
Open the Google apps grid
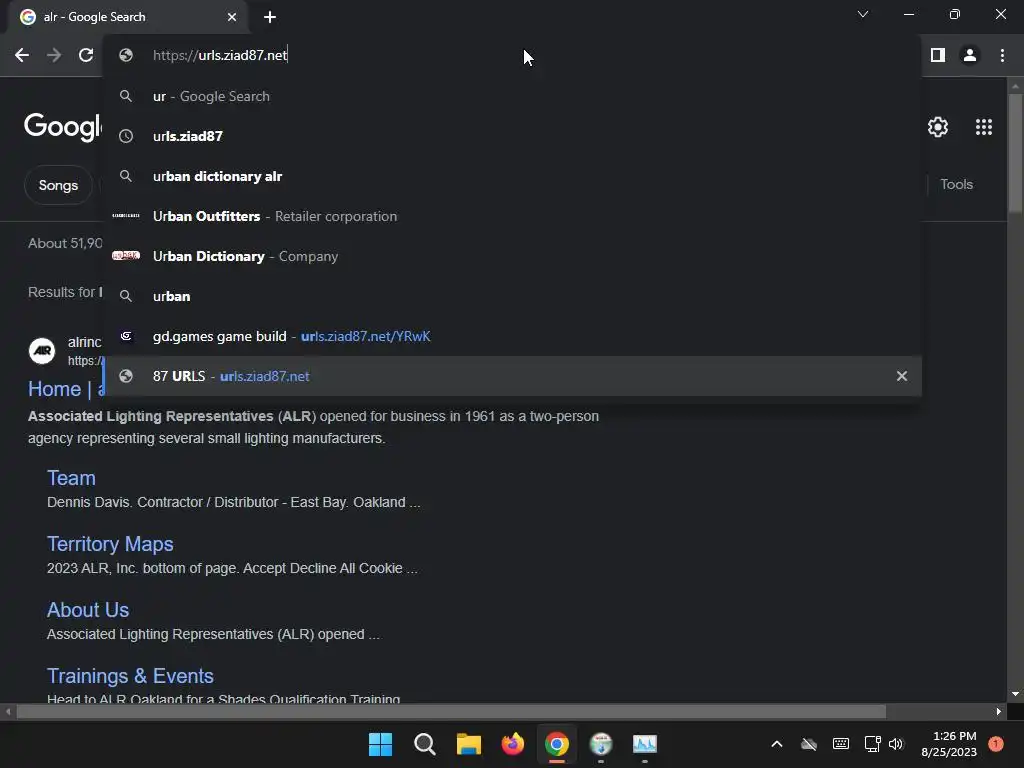(984, 127)
